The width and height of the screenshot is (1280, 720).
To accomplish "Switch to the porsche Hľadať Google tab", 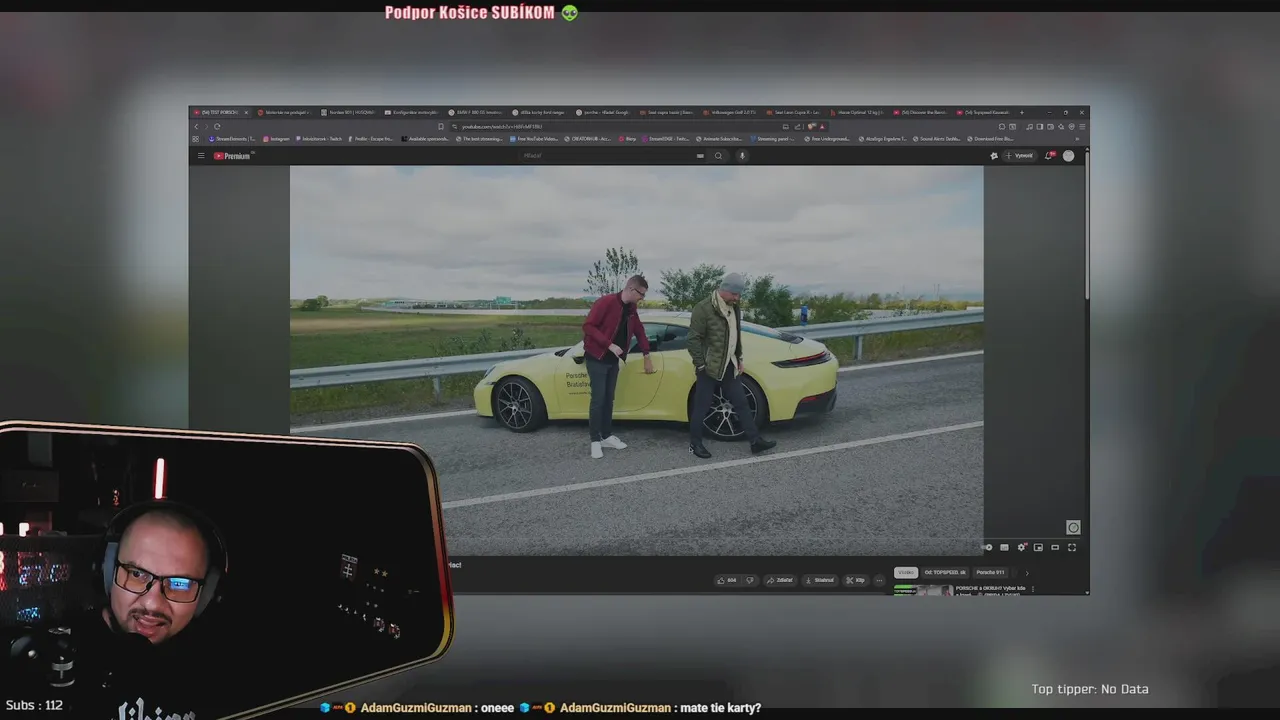I will click(x=603, y=113).
